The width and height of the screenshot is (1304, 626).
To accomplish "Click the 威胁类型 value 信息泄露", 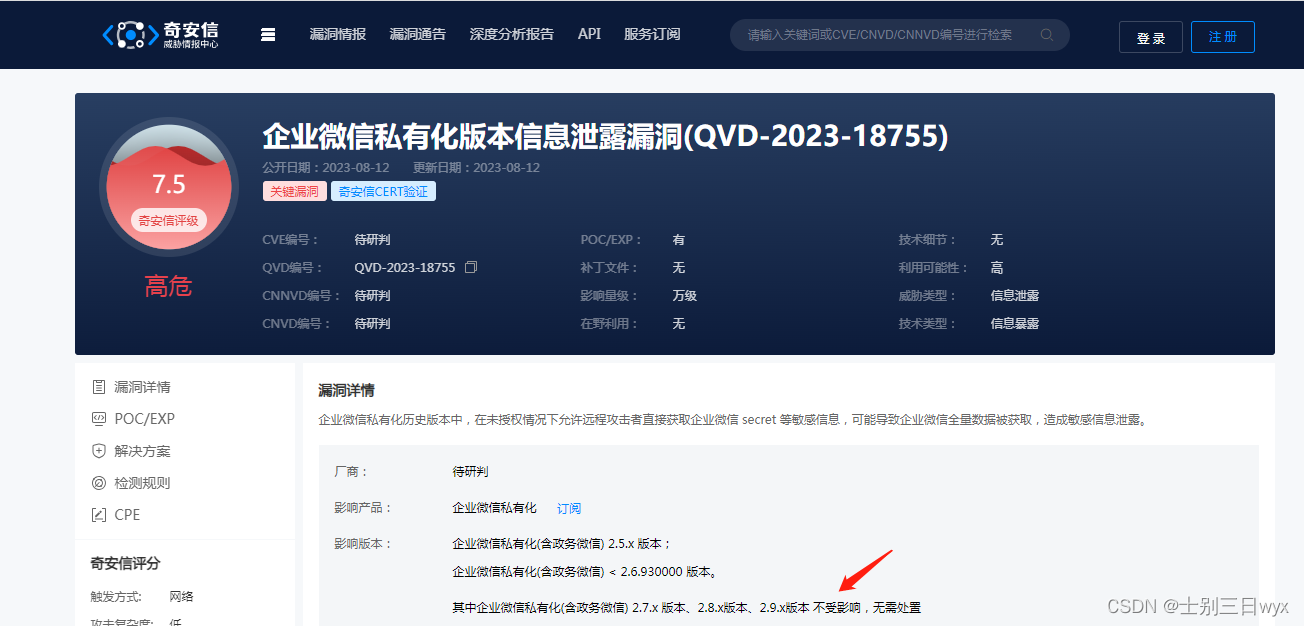I will coord(1015,296).
